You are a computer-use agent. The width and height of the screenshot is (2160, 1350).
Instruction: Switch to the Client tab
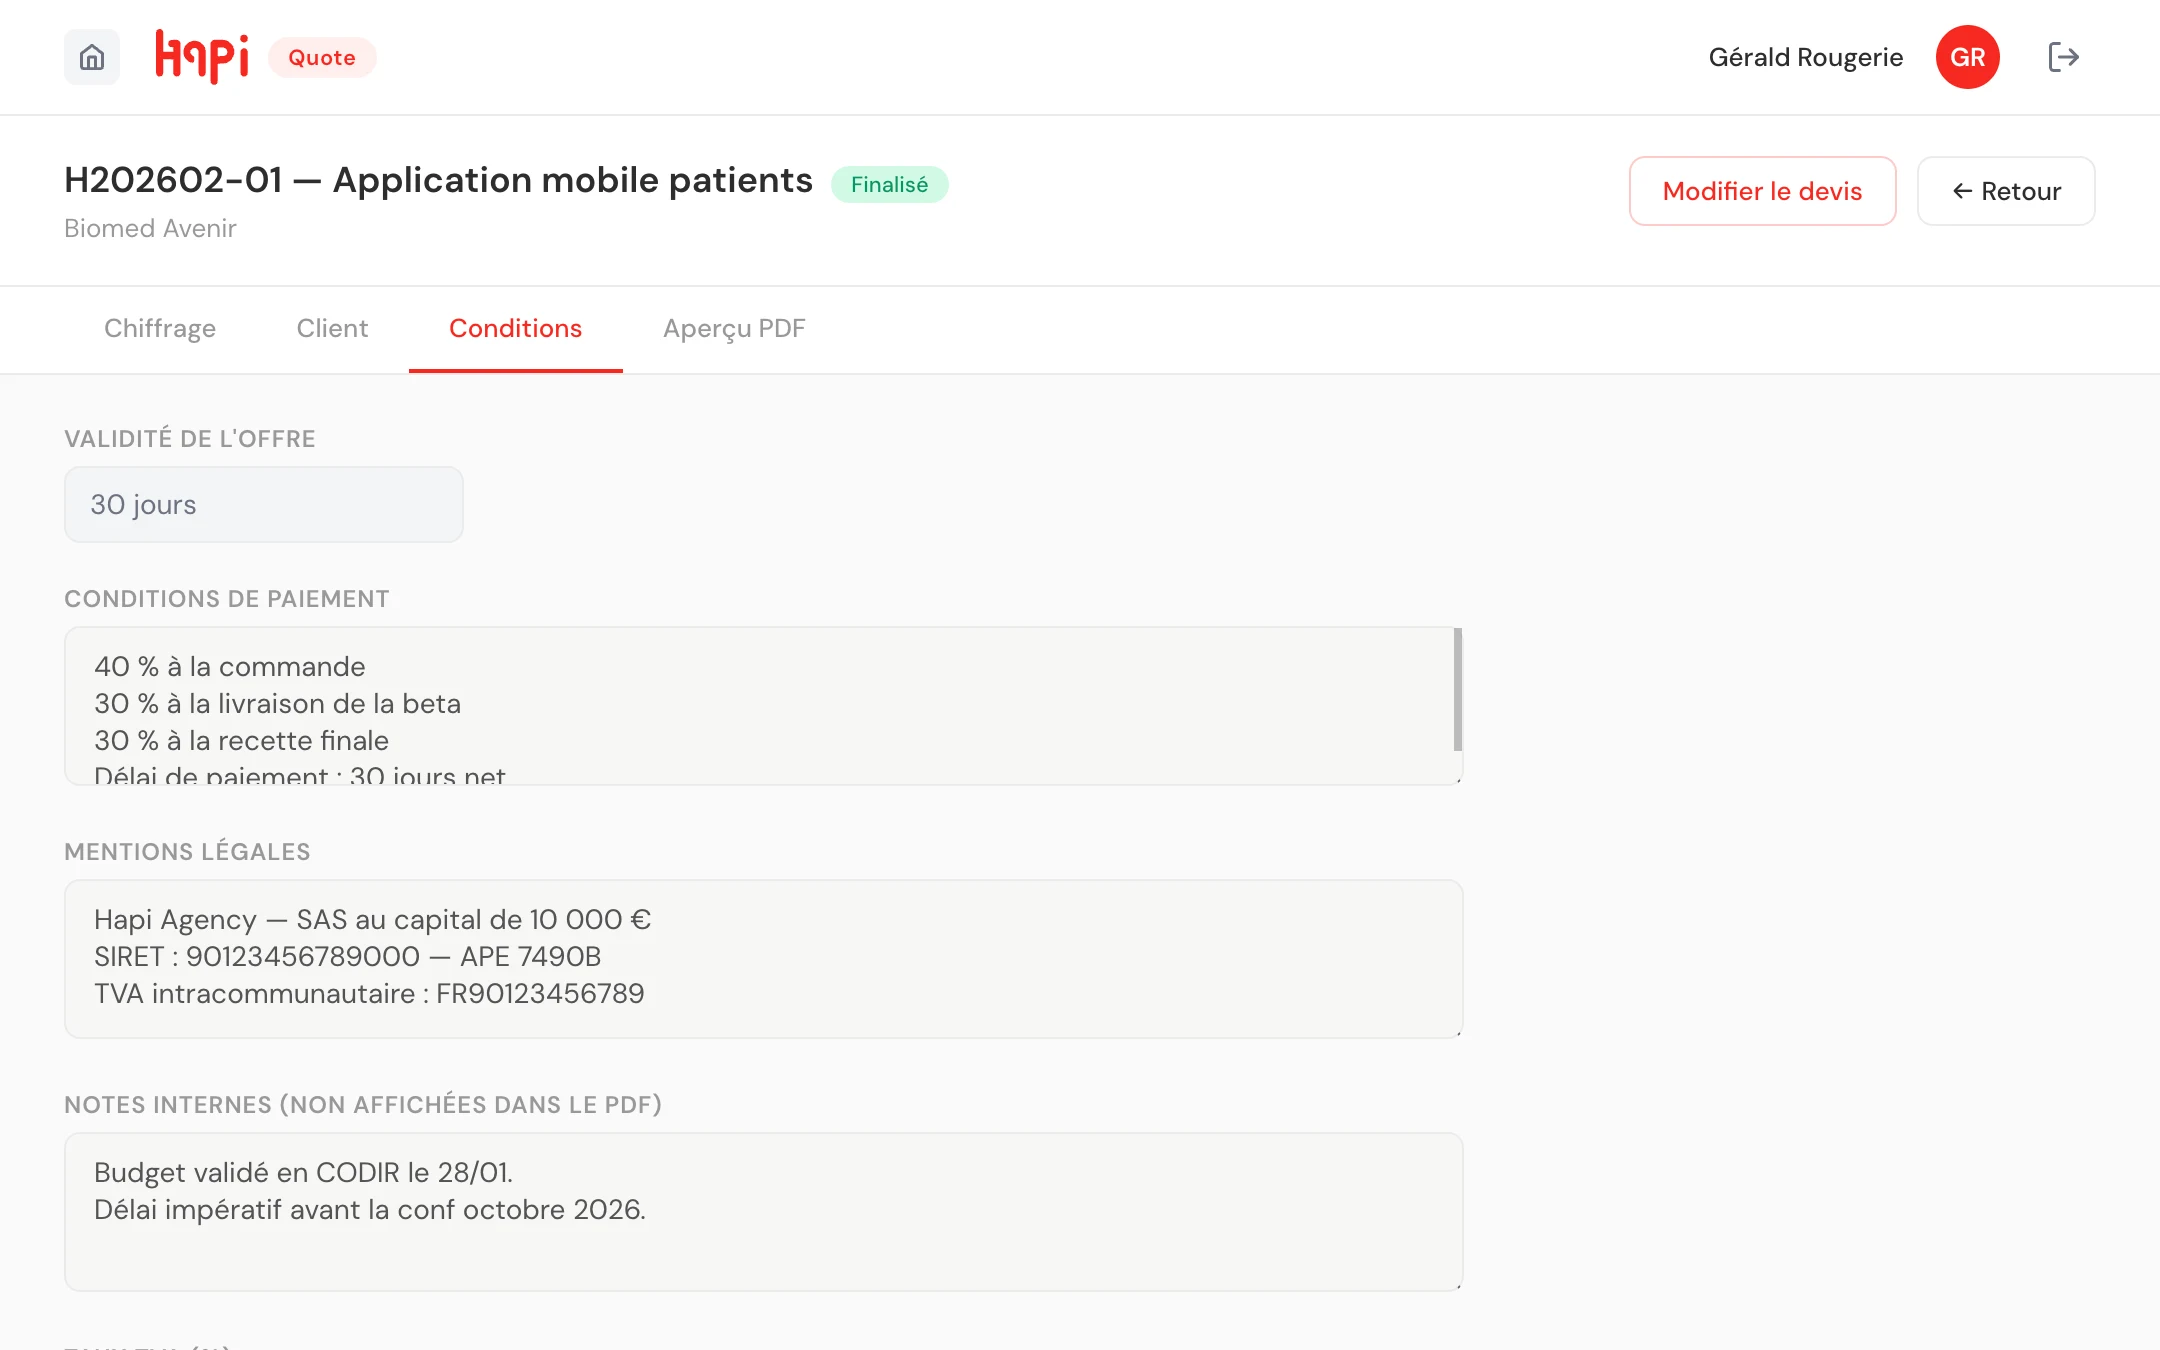(x=332, y=329)
